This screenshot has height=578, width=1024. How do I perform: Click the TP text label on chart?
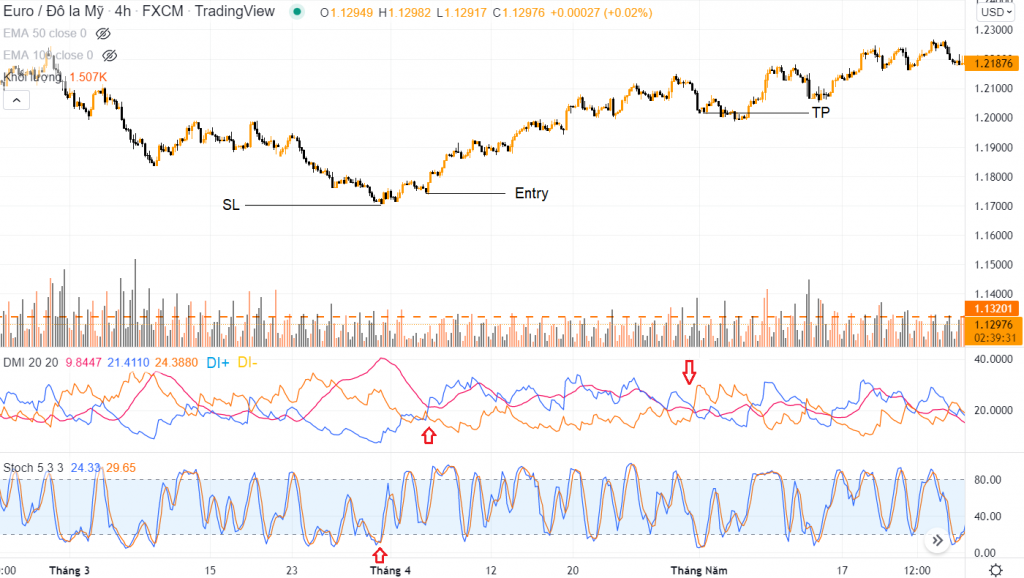pyautogui.click(x=820, y=113)
